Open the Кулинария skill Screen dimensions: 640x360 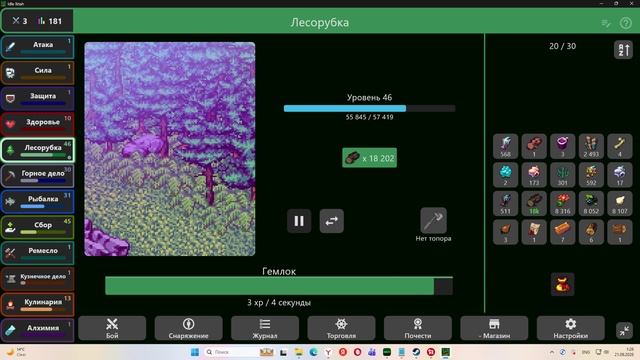click(x=37, y=304)
